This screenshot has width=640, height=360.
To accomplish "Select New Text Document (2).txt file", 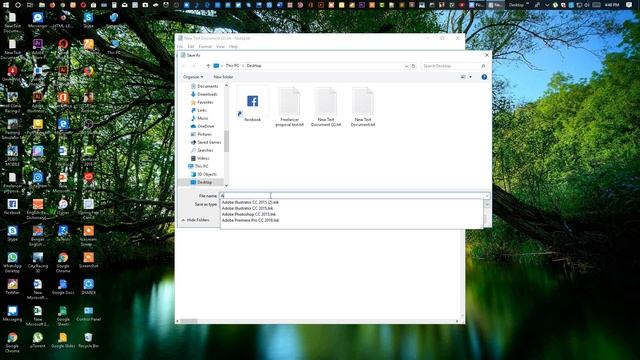I will (326, 107).
